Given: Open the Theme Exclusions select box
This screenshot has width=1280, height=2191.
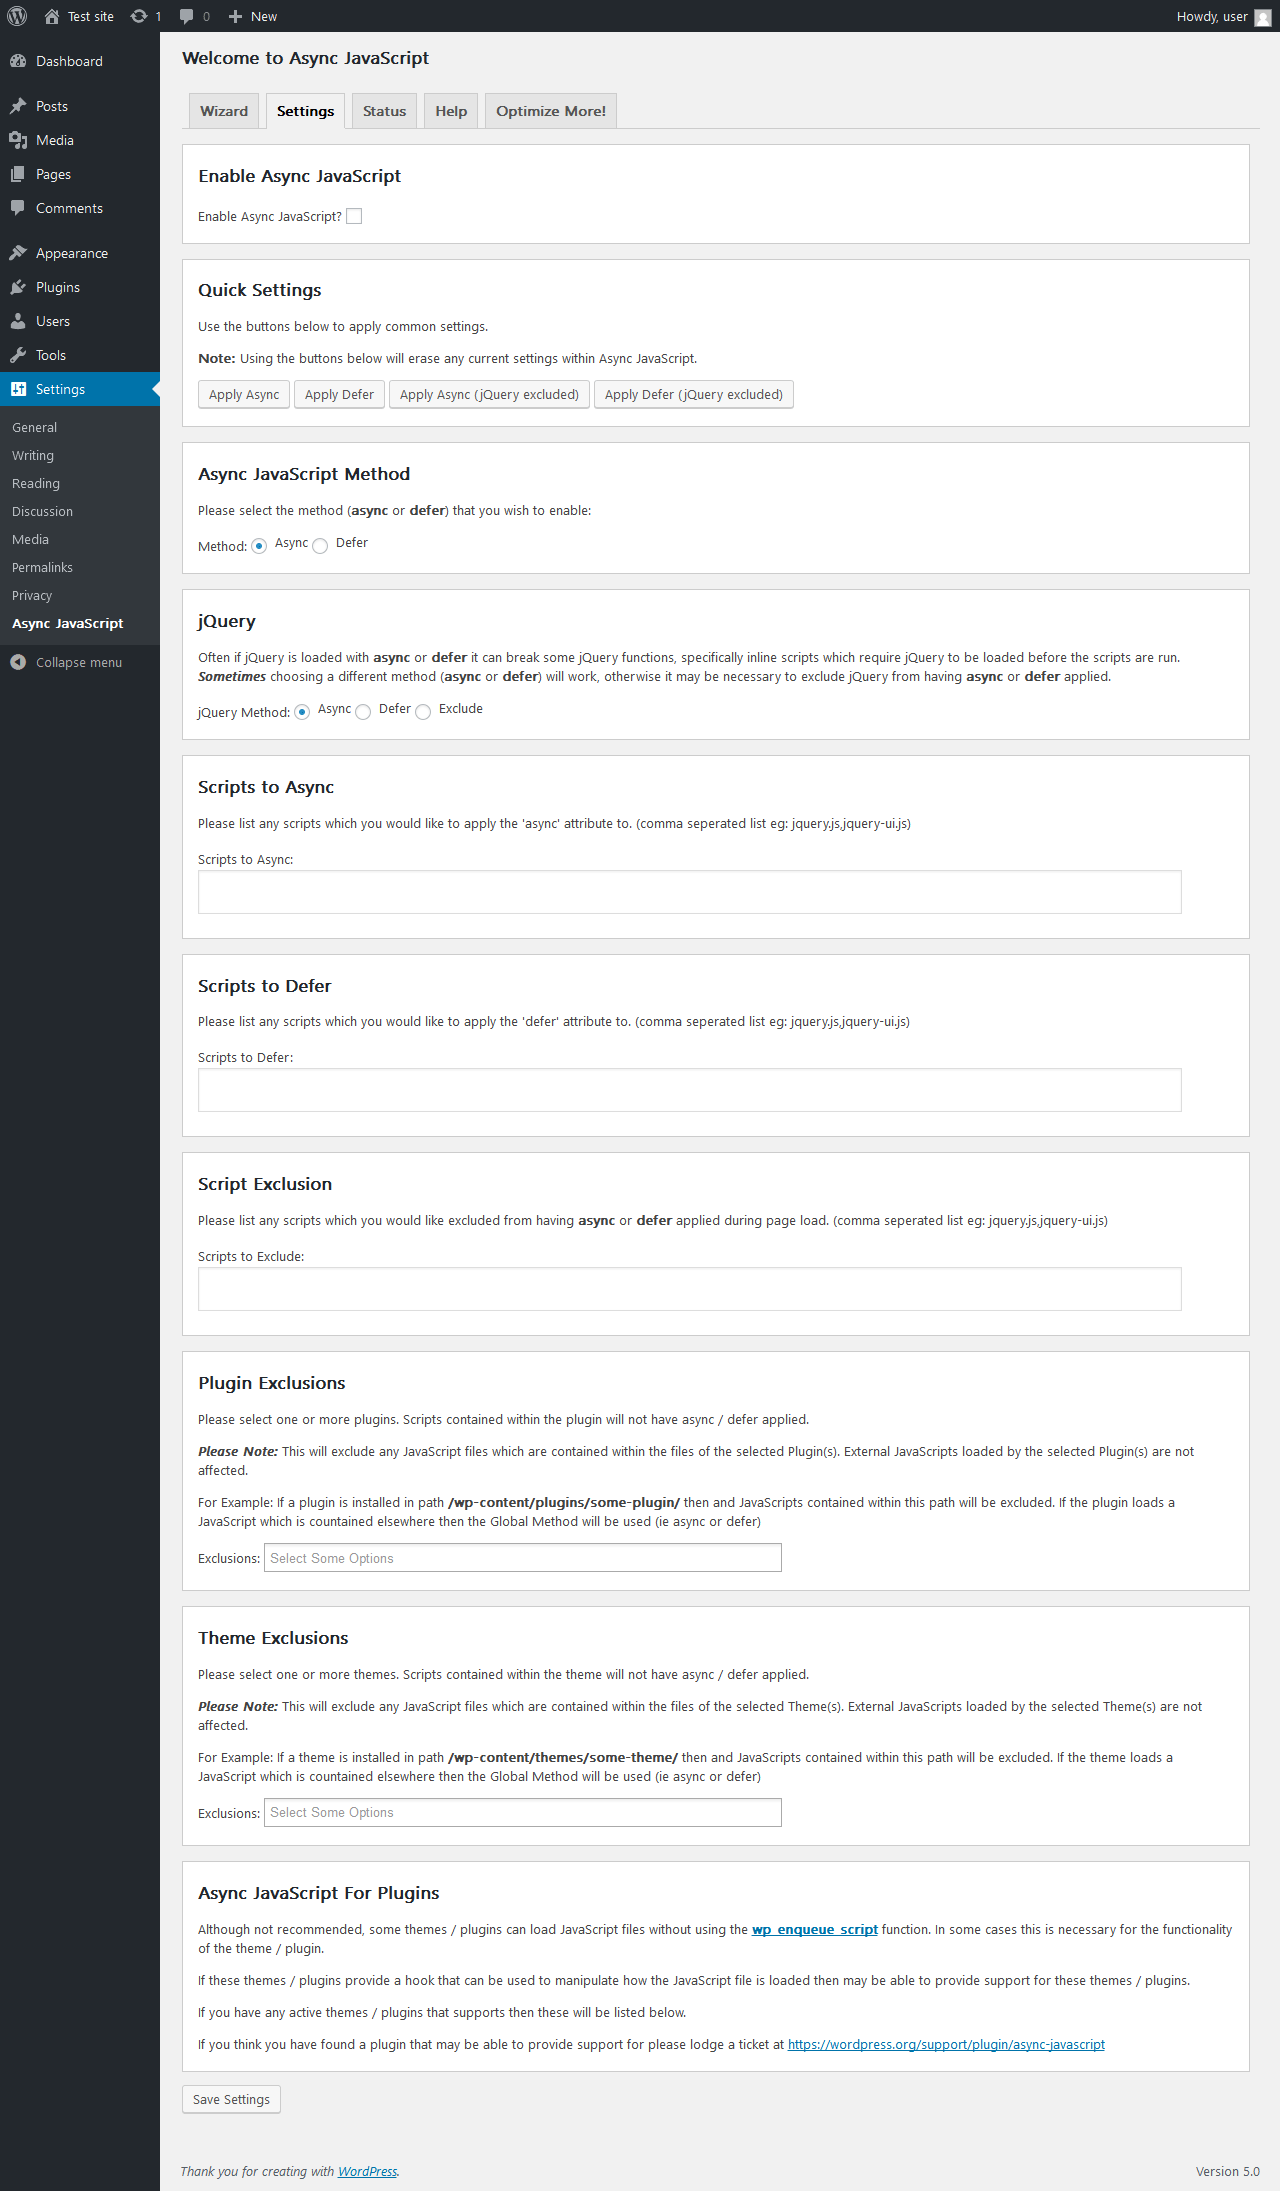Looking at the screenshot, I should (522, 1812).
